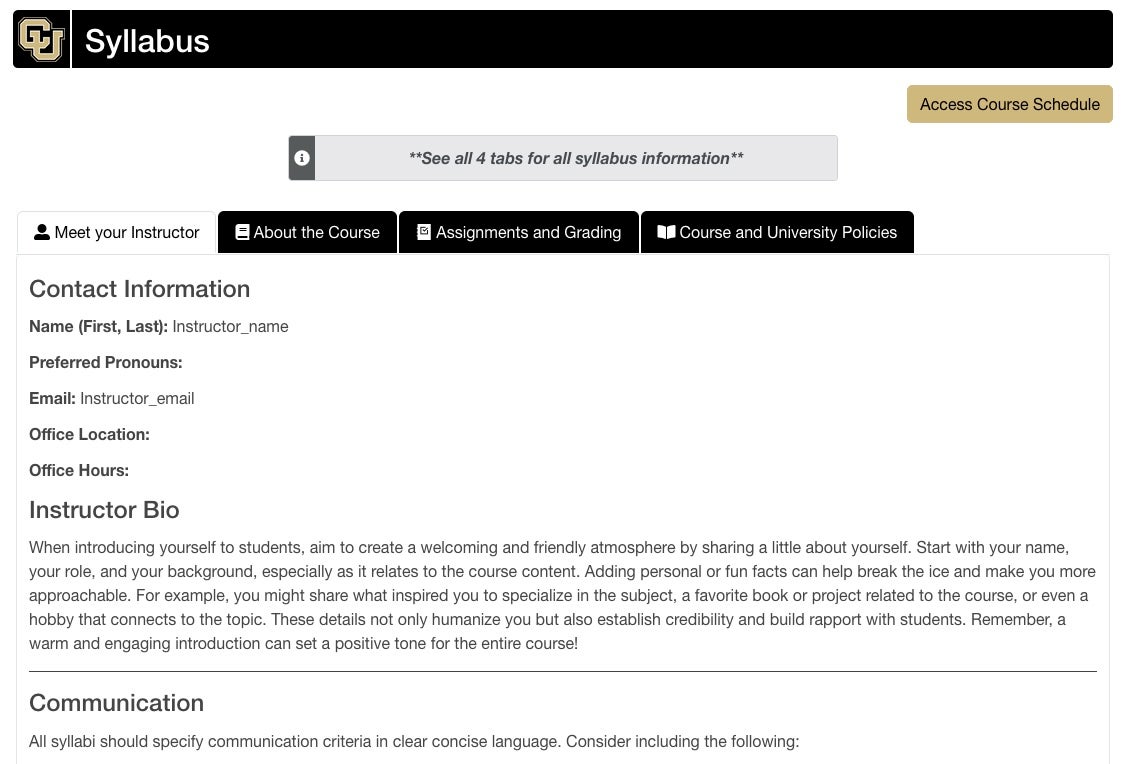Click the Communication section heading

(116, 703)
